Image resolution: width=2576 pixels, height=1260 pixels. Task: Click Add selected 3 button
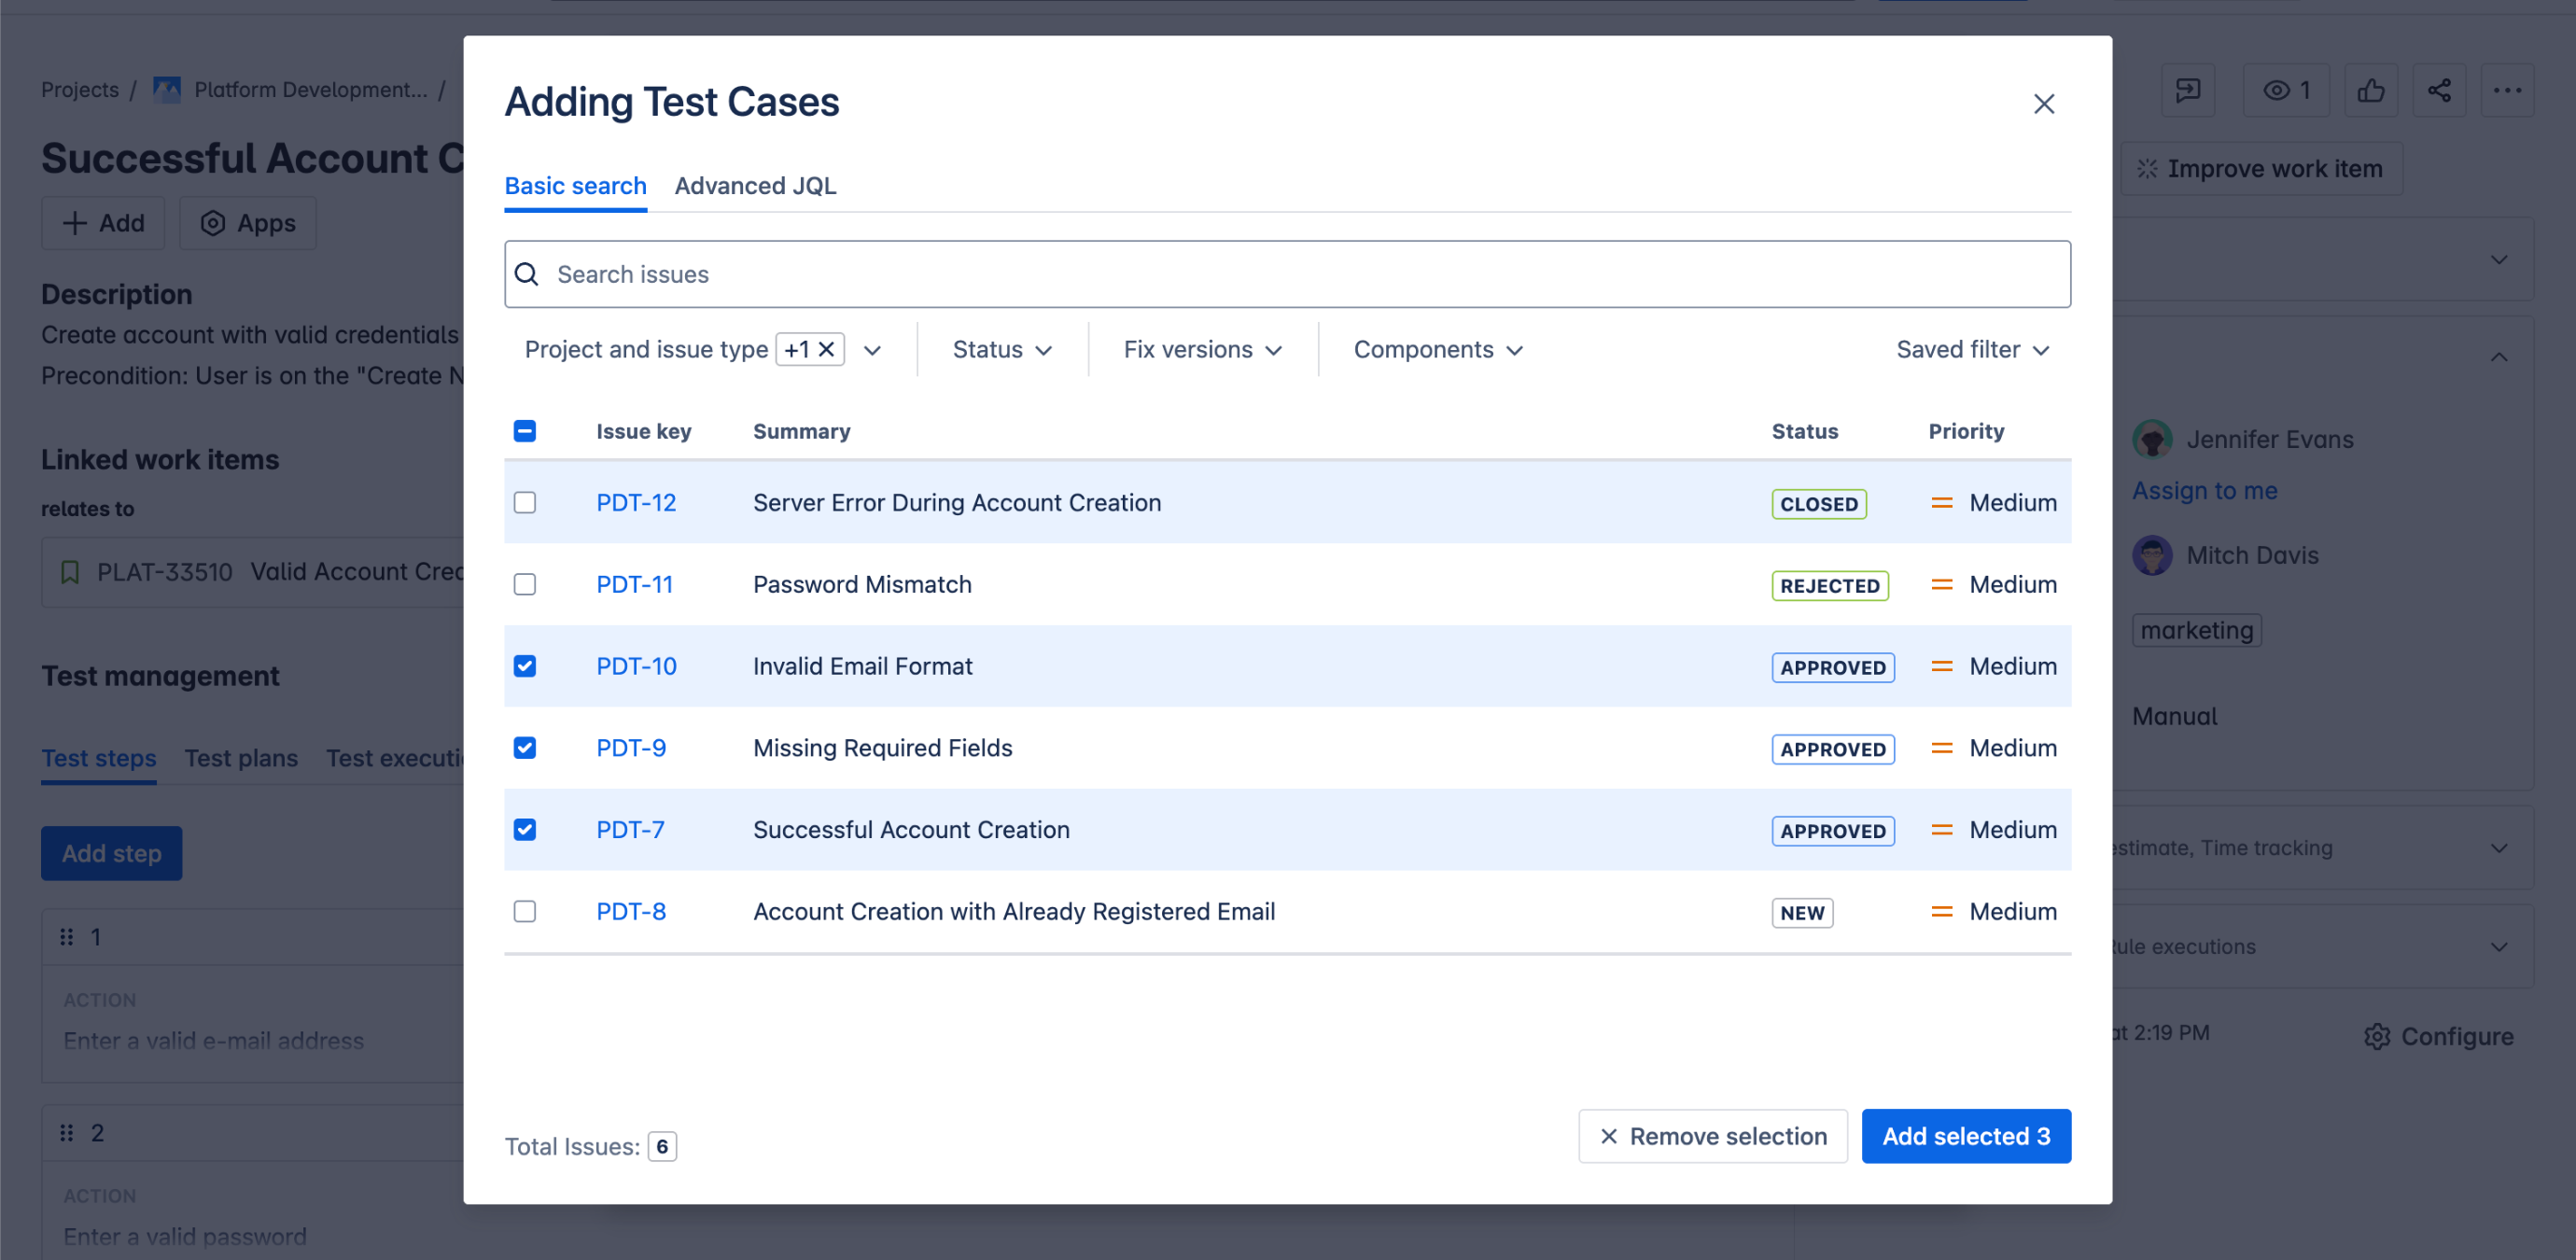click(1965, 1136)
